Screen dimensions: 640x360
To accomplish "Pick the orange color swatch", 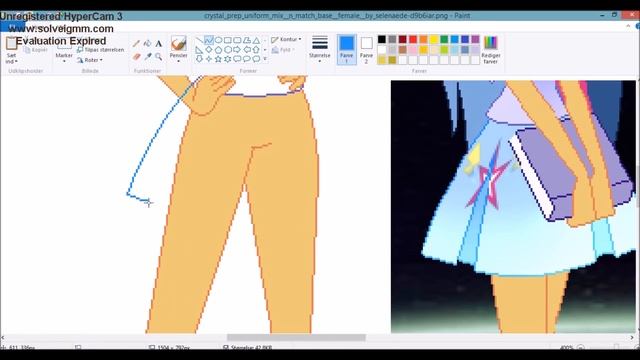I will [423, 40].
